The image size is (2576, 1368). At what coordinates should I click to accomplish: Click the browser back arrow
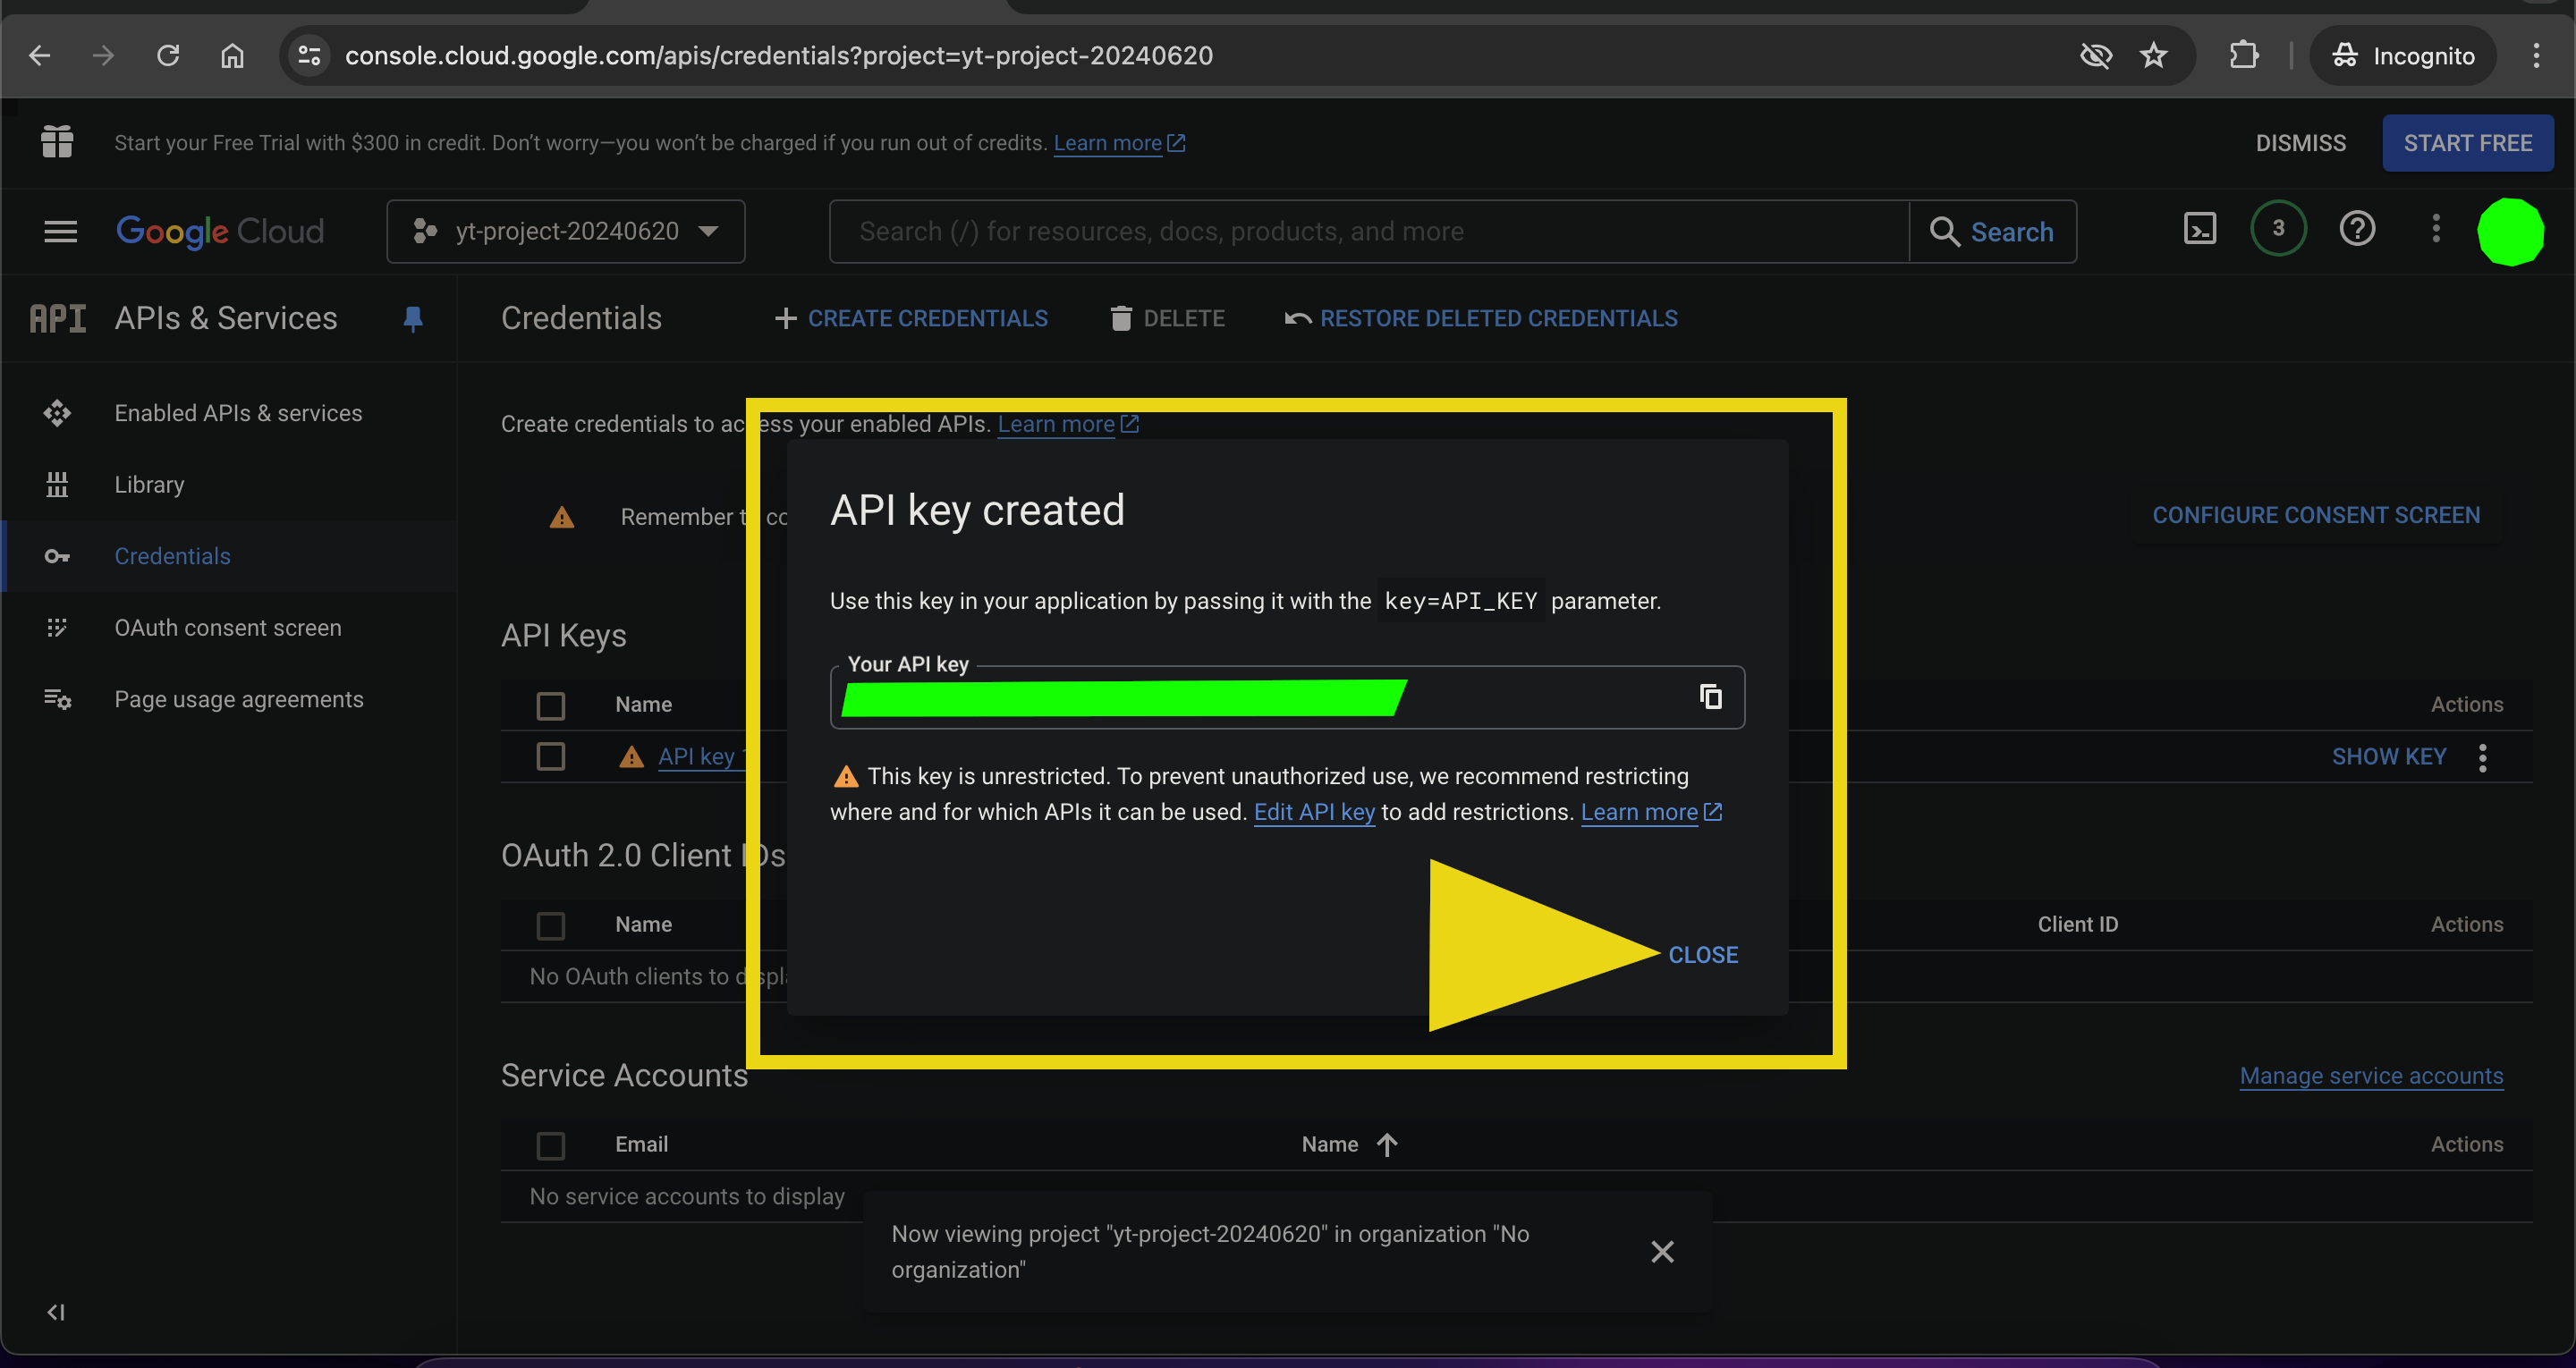pos(40,56)
